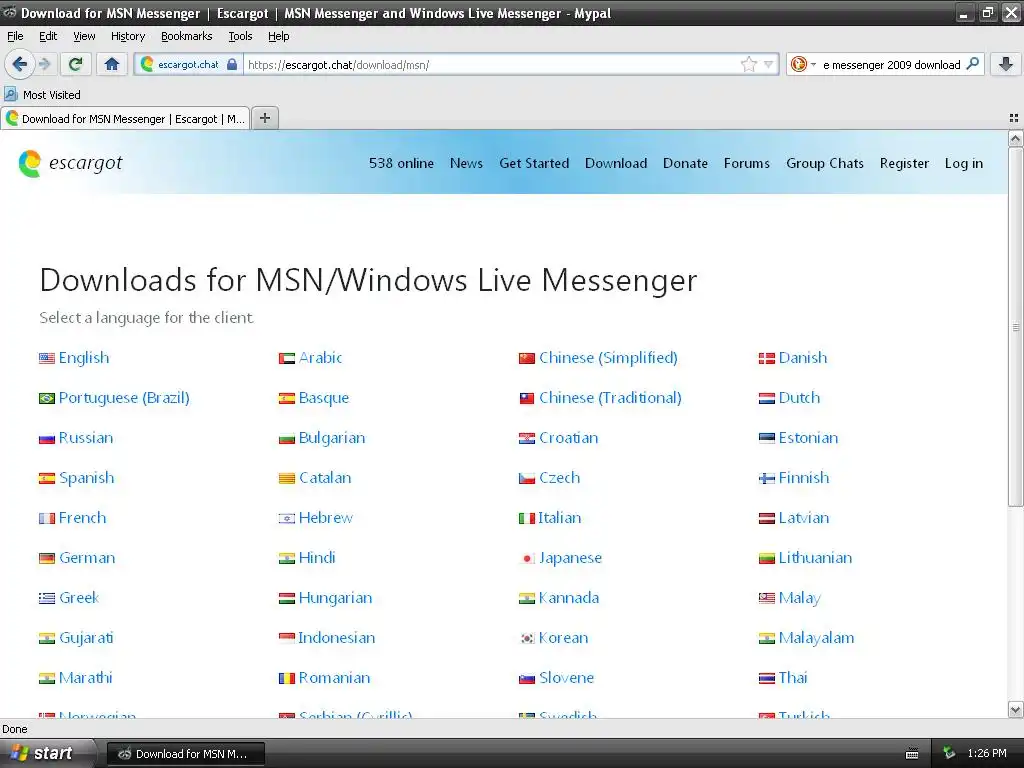Choose the Japanese language link
The height and width of the screenshot is (768, 1024).
point(570,558)
